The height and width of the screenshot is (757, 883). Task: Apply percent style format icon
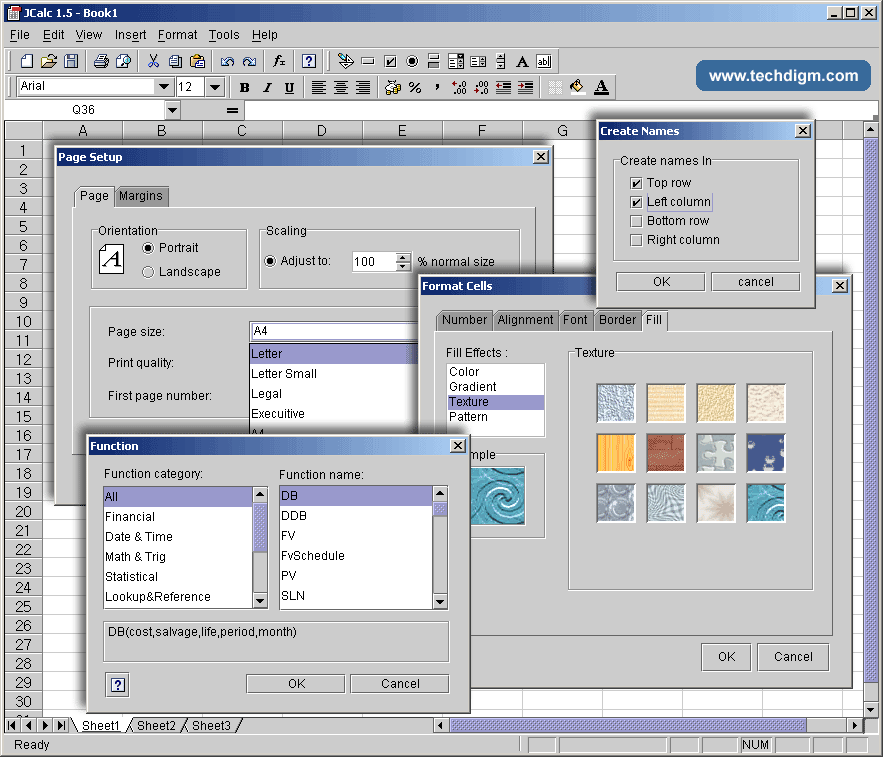(x=414, y=88)
